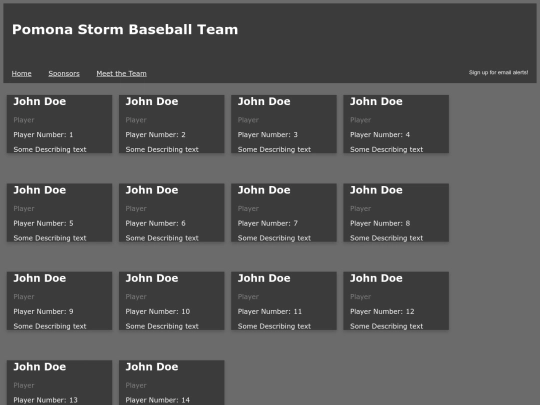Select the Player Number: 6 text
This screenshot has height=405, width=540.
[x=155, y=223]
